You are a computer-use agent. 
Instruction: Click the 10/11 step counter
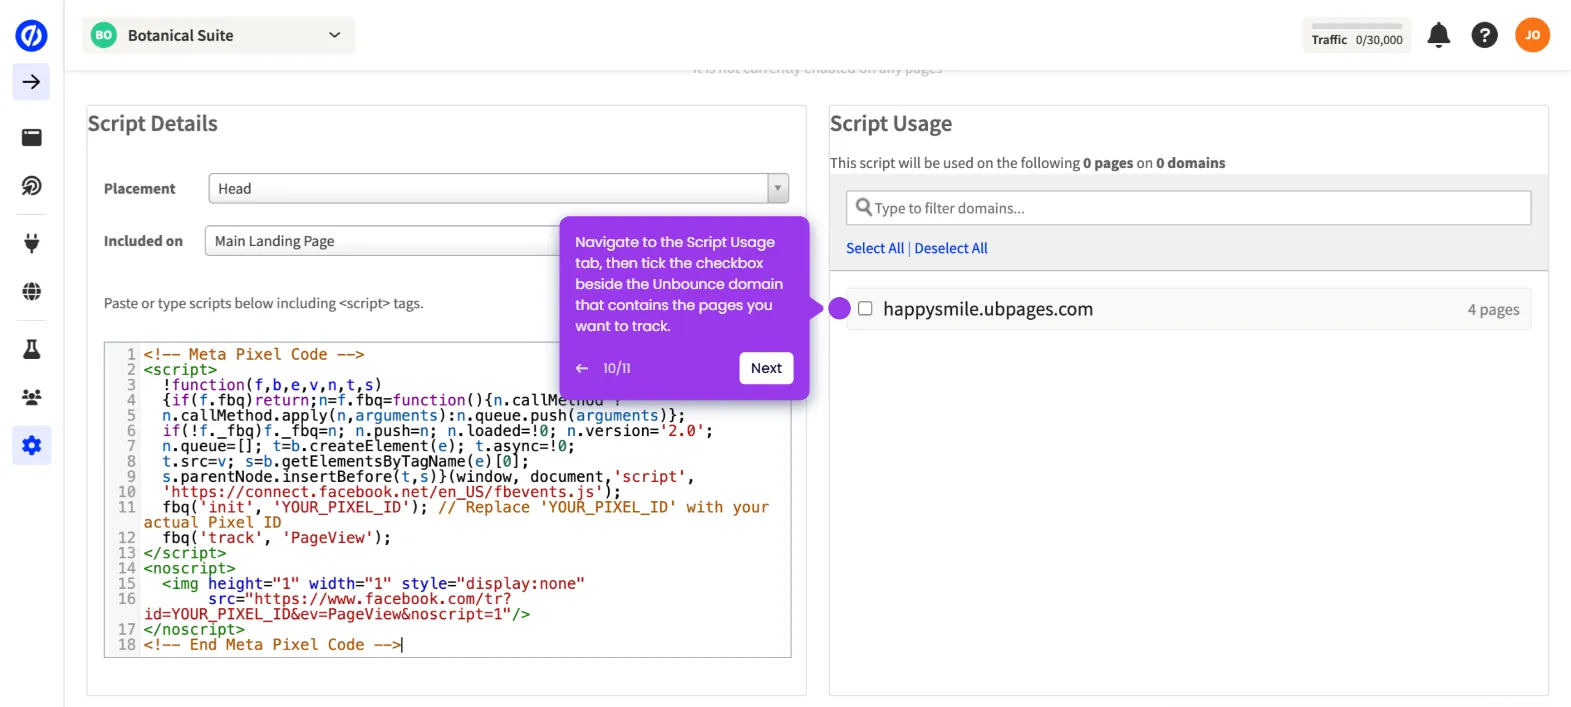click(617, 368)
